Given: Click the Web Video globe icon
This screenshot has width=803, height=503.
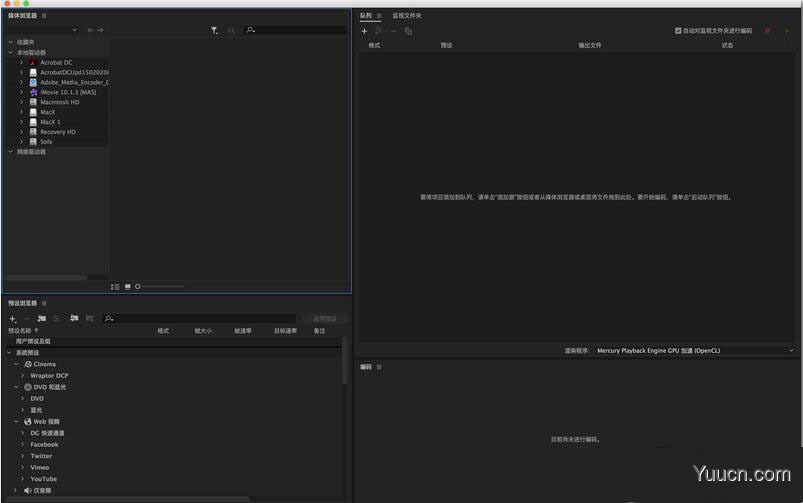Looking at the screenshot, I should click(28, 422).
